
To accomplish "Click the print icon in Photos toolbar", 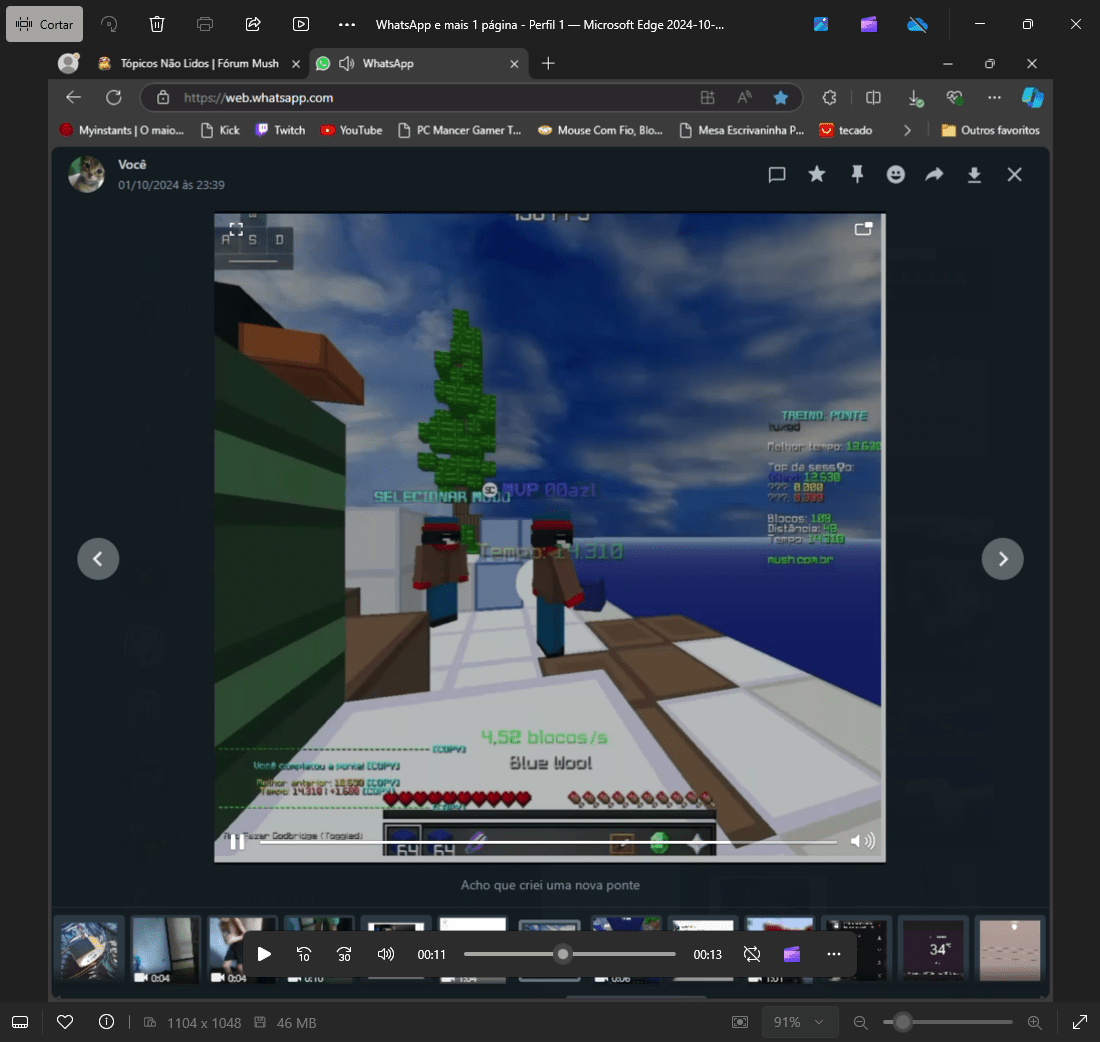I will pyautogui.click(x=205, y=25).
